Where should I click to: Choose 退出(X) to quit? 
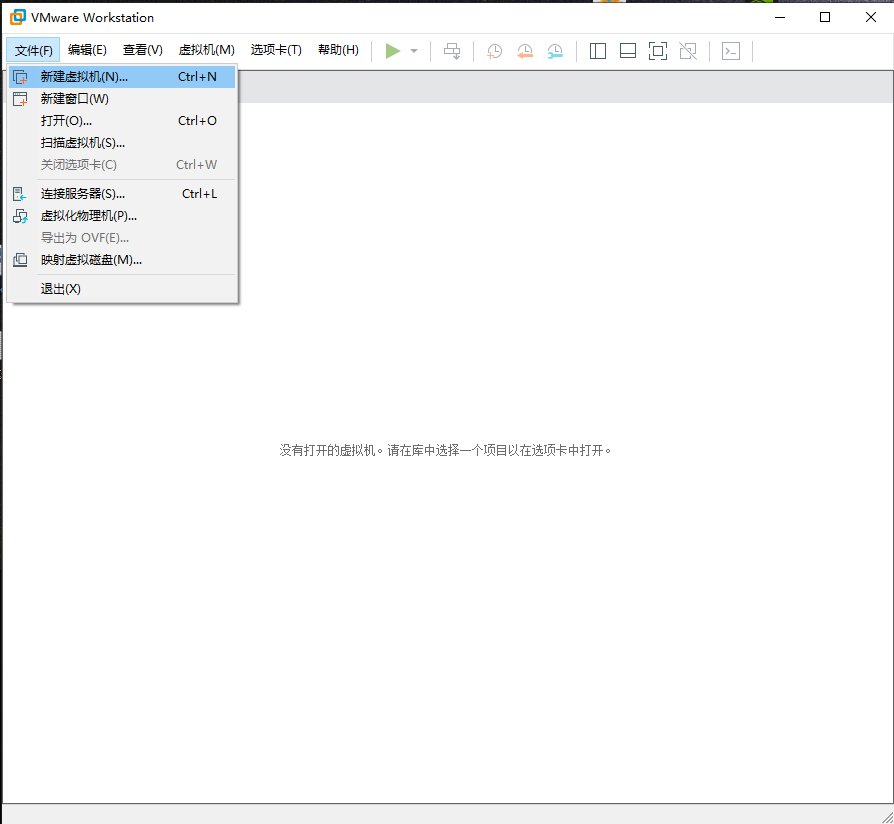coord(122,289)
